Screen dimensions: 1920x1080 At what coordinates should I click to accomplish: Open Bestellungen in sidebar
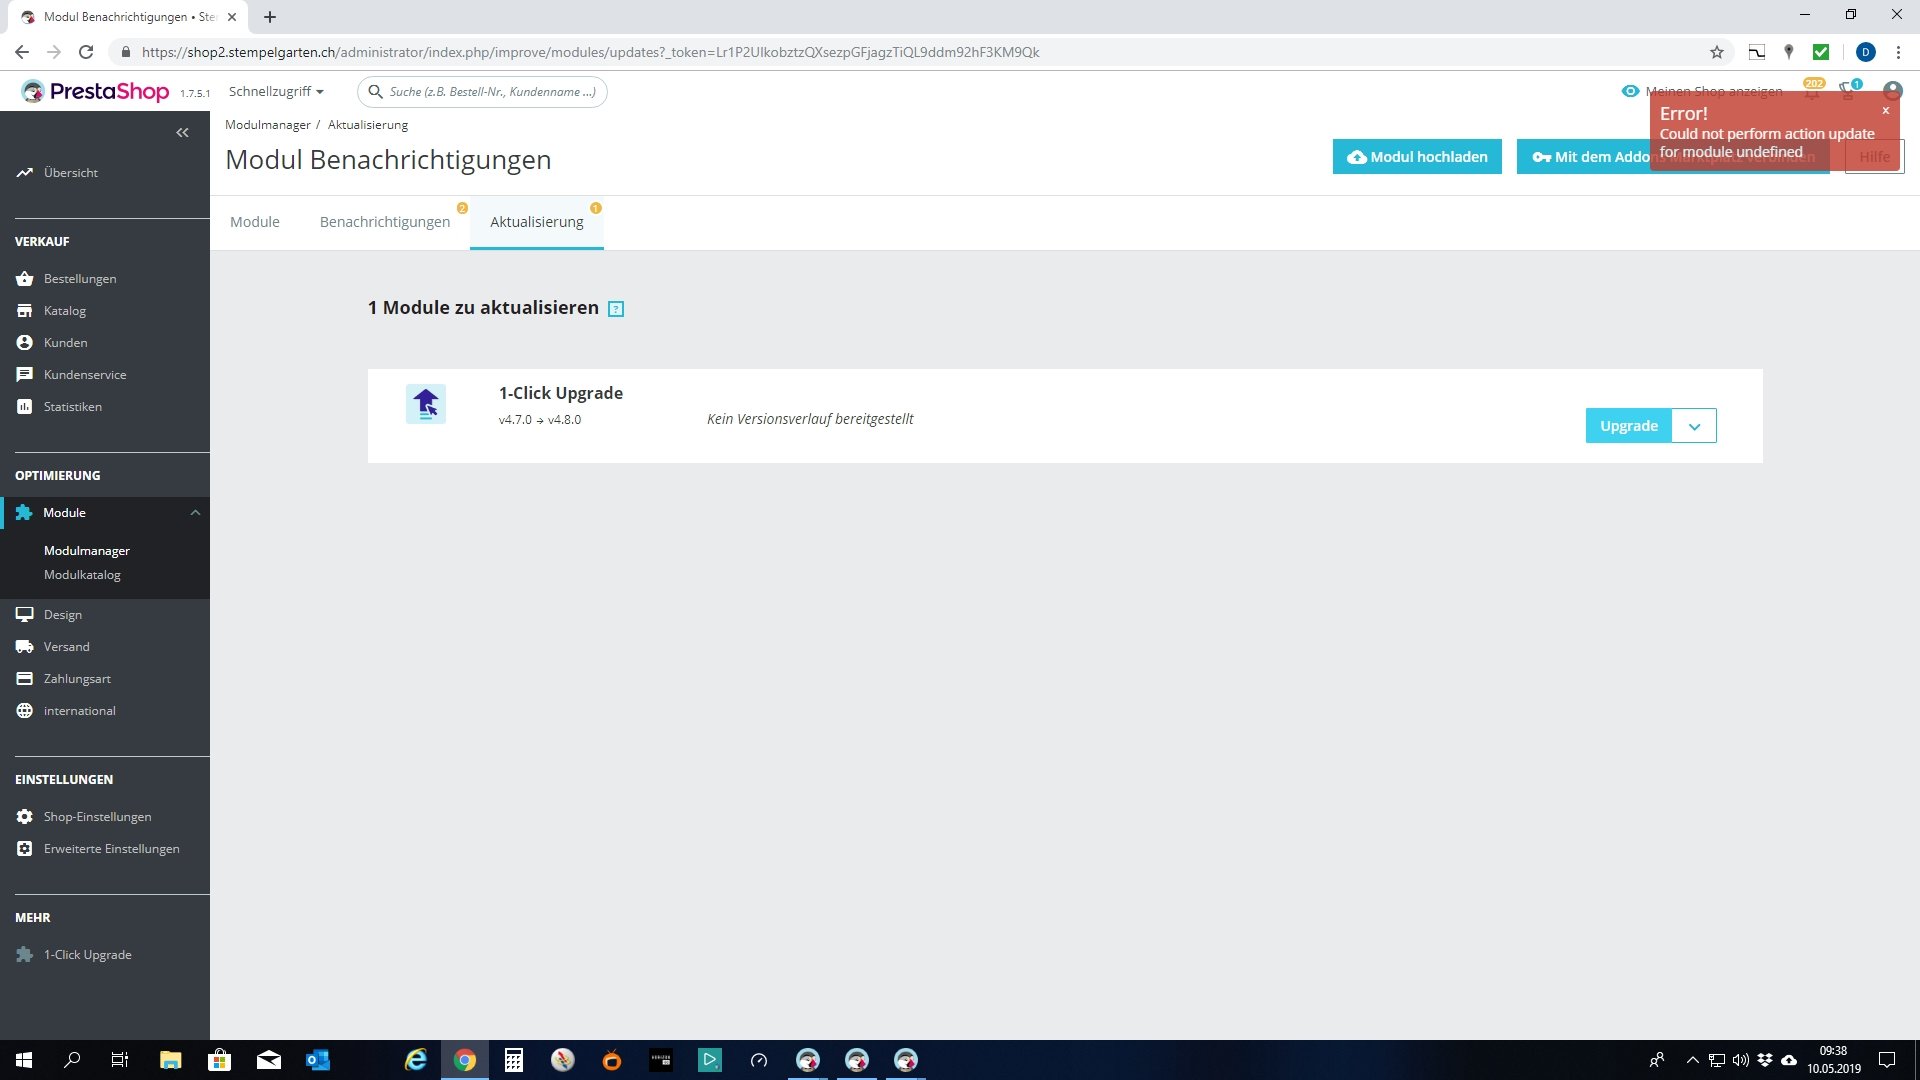(x=80, y=278)
